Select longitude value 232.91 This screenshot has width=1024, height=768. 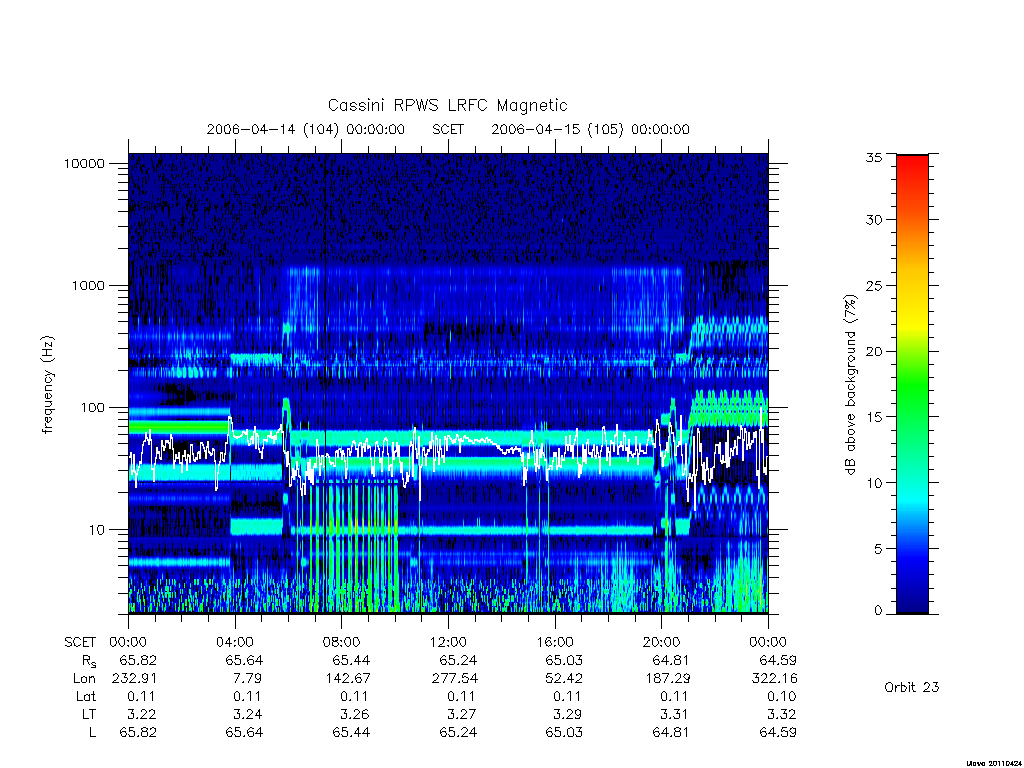[135, 679]
